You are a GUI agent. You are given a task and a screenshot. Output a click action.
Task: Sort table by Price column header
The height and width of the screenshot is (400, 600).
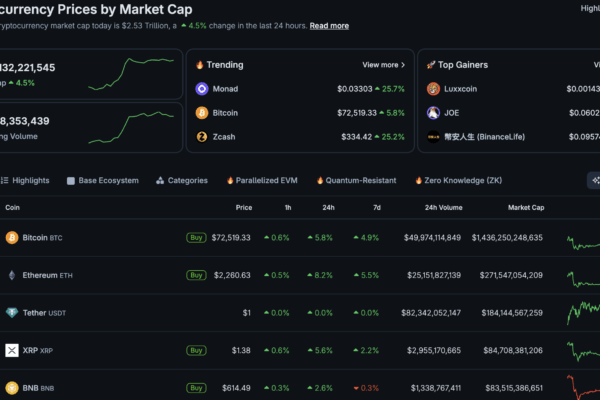243,207
